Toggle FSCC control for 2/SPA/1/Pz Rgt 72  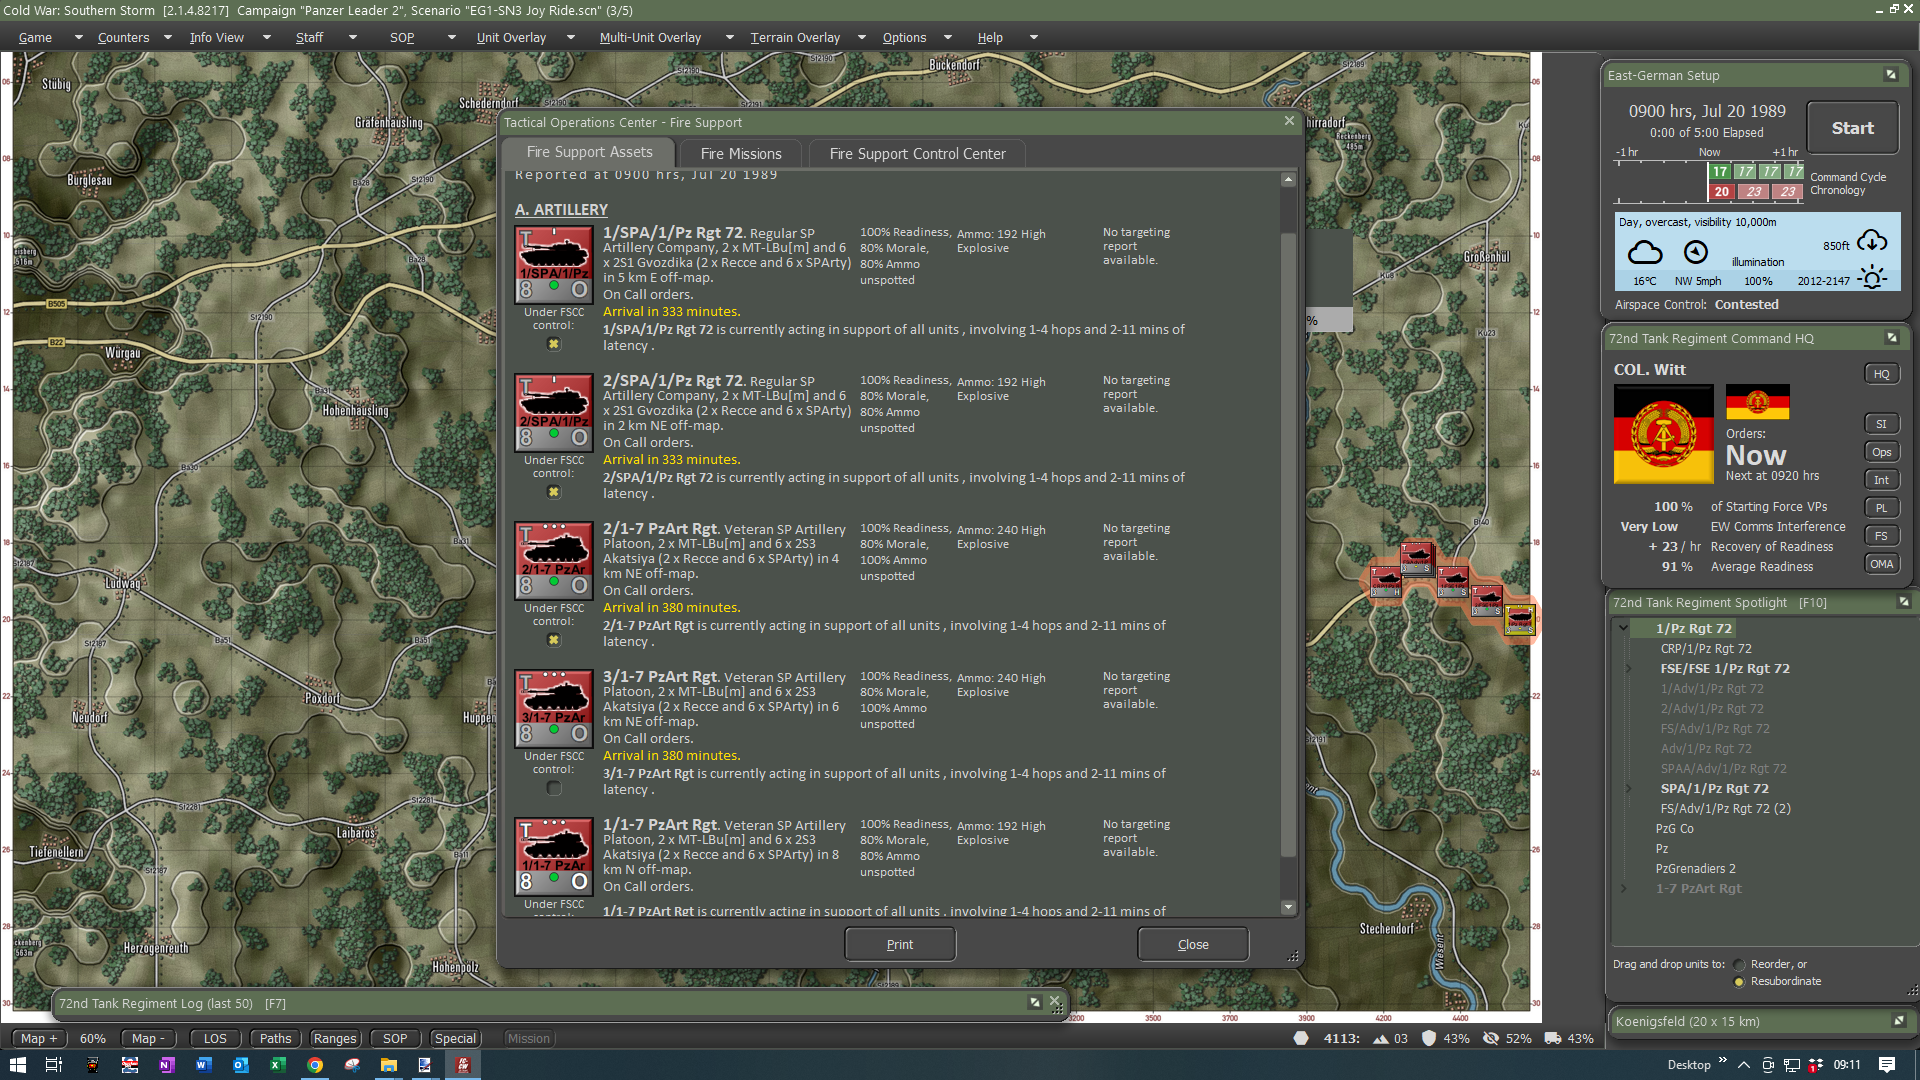point(553,492)
